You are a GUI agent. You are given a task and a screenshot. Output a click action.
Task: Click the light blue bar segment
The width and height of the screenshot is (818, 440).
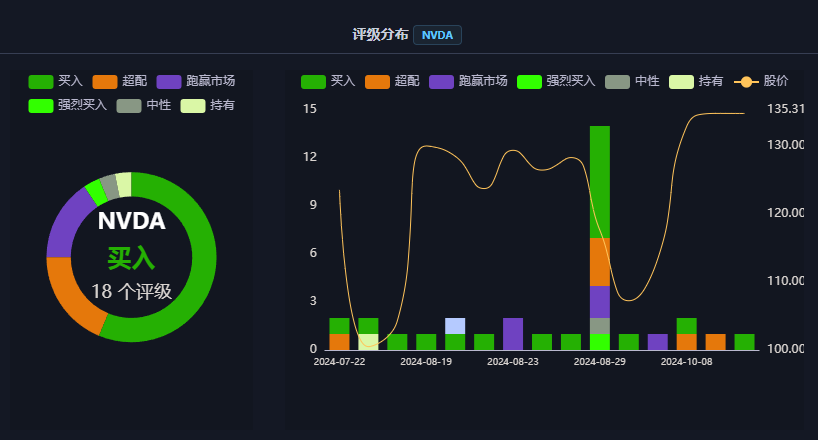(455, 326)
